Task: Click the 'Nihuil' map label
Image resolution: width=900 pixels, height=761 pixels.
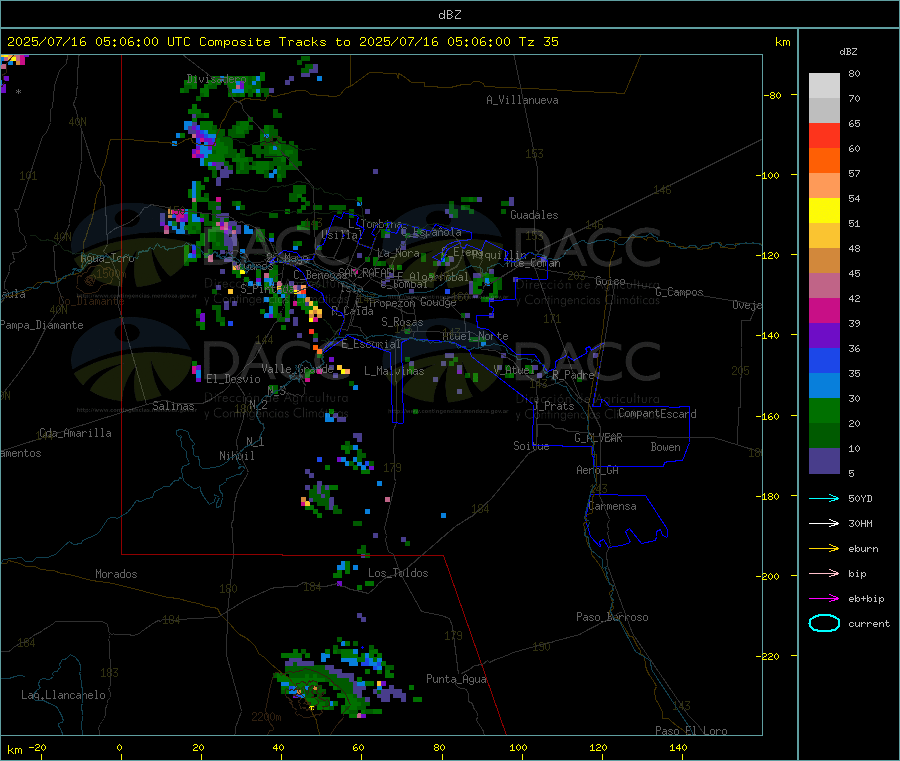Action: pos(236,456)
